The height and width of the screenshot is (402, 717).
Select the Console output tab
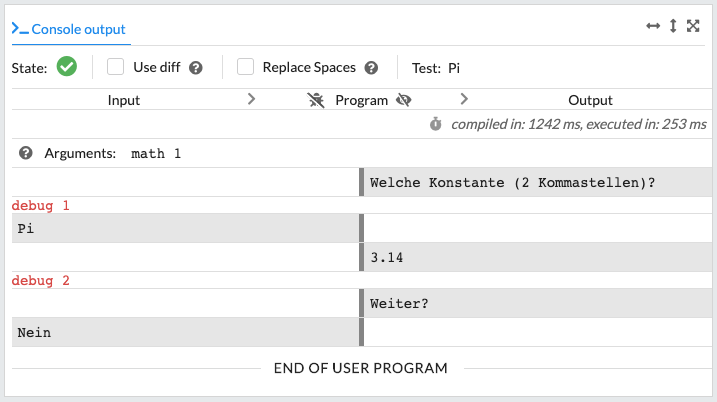click(69, 29)
